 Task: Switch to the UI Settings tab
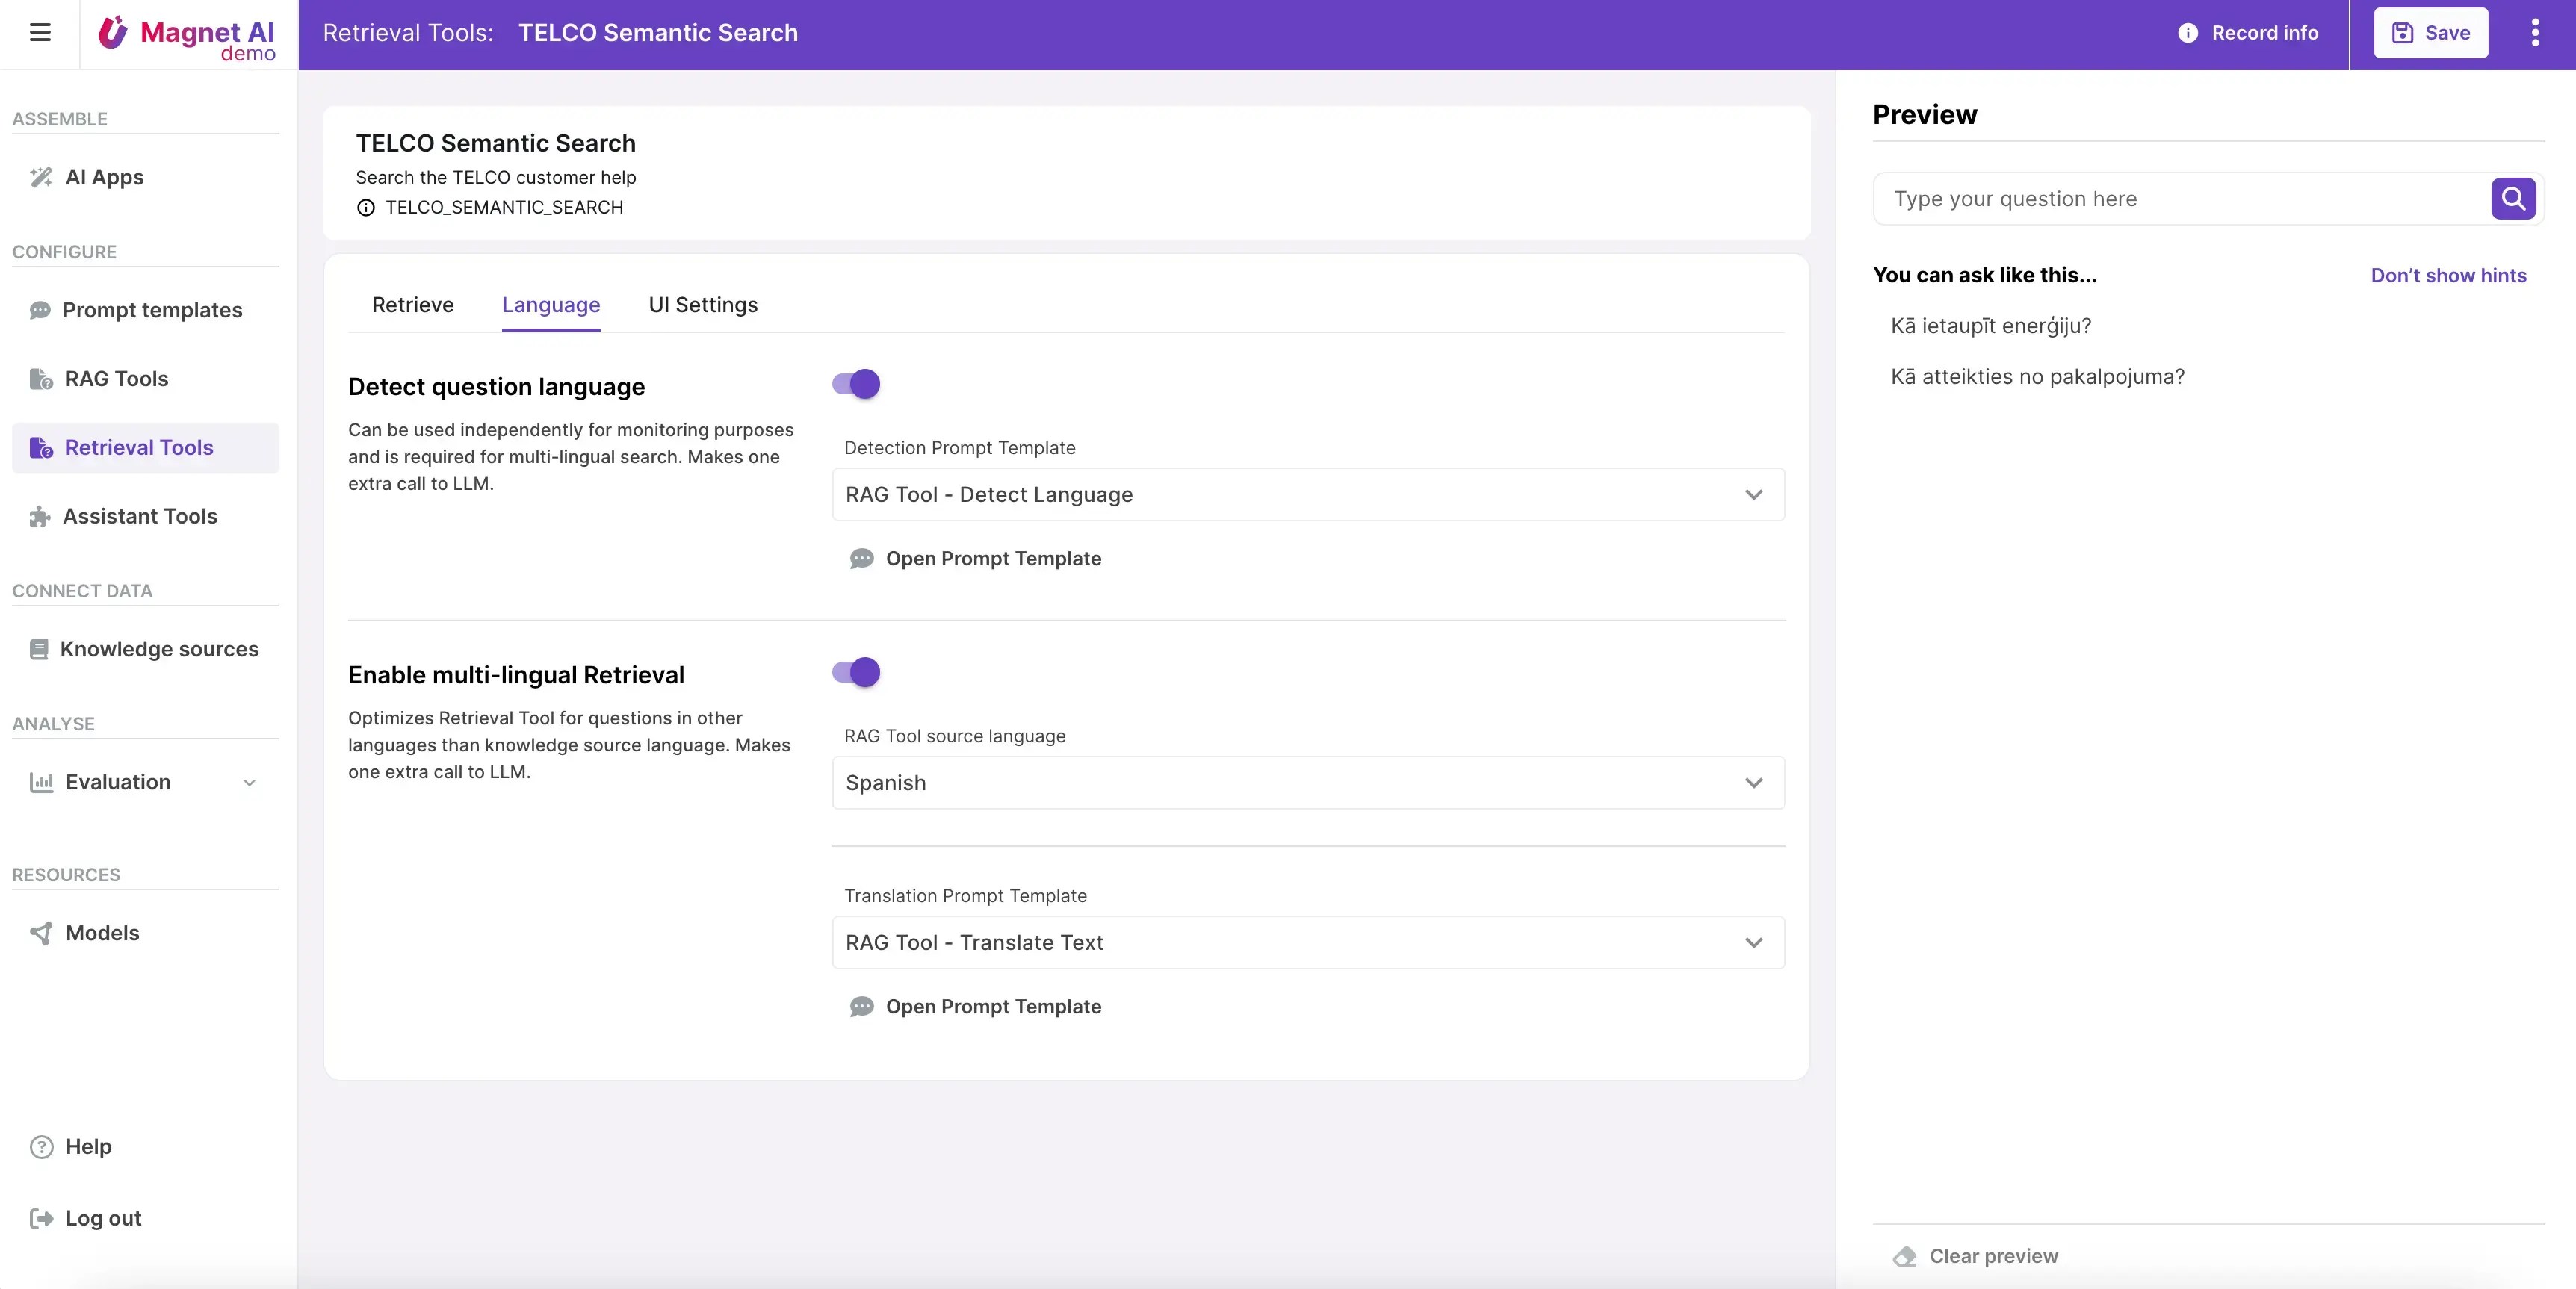click(x=702, y=305)
